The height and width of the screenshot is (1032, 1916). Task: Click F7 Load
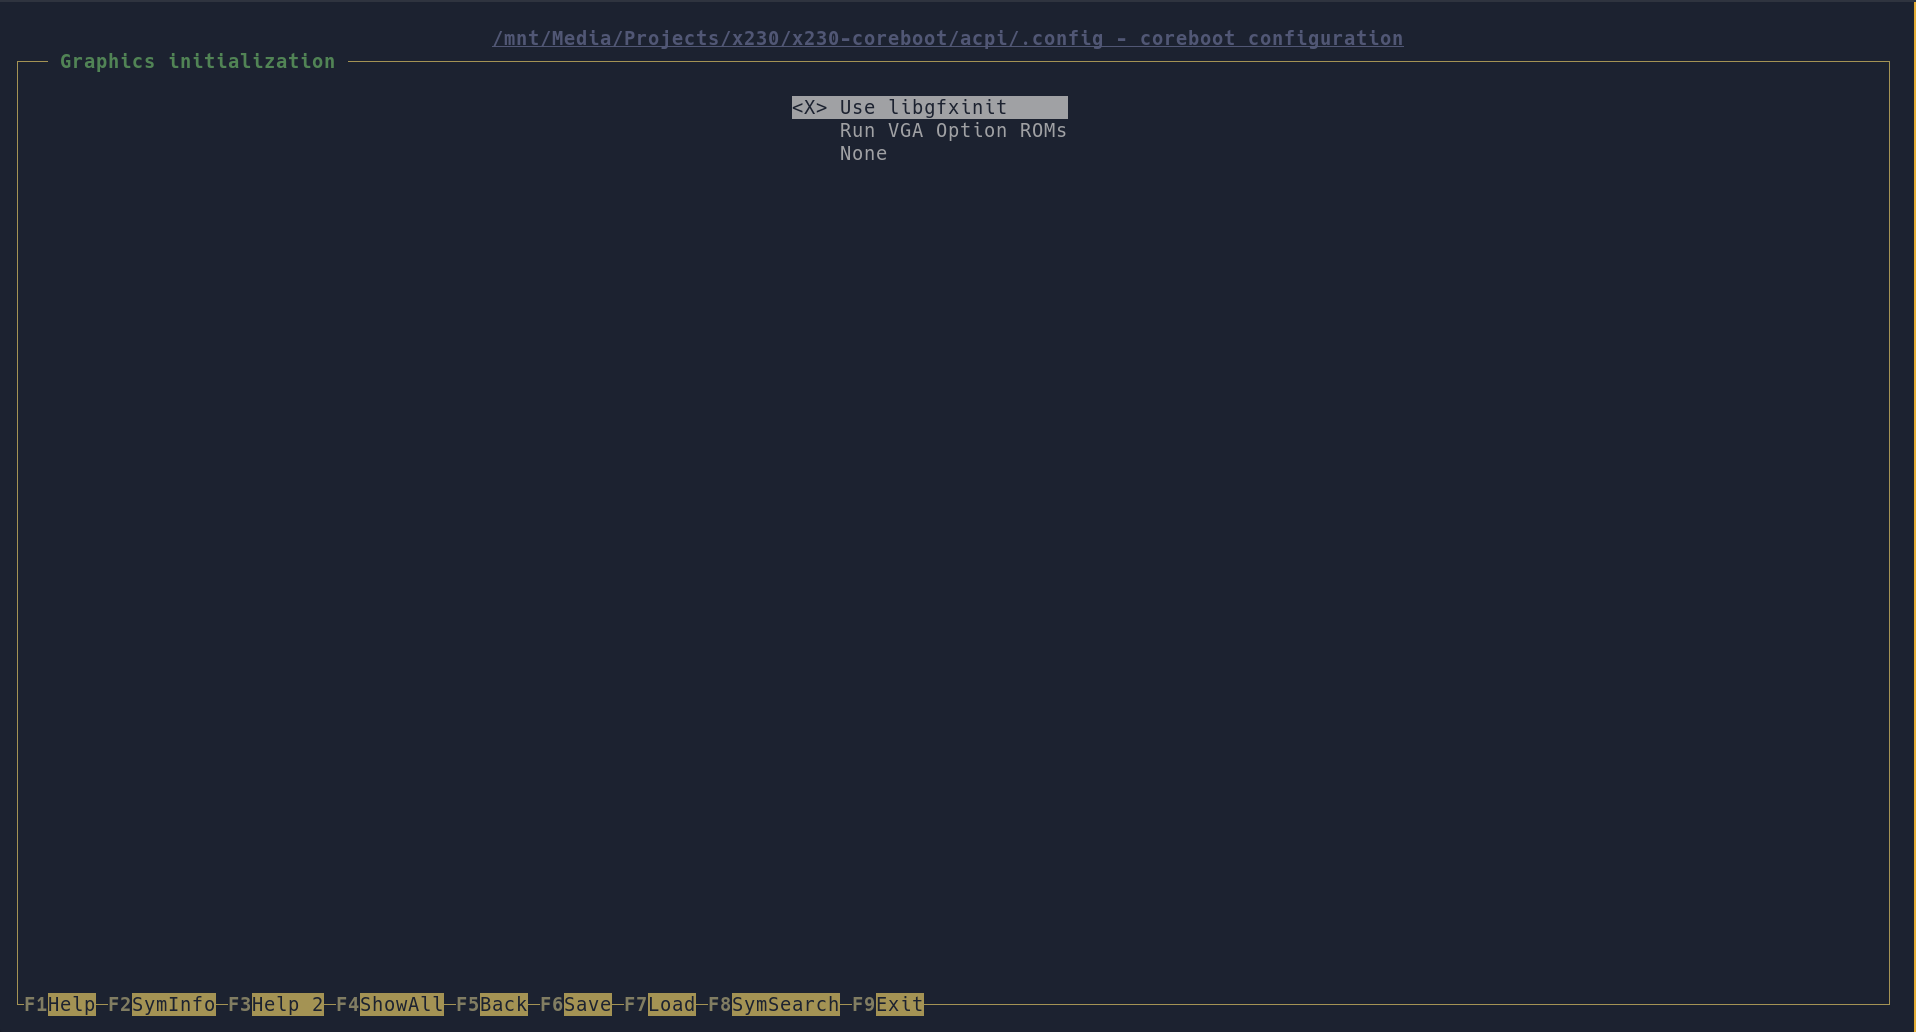click(x=660, y=1004)
